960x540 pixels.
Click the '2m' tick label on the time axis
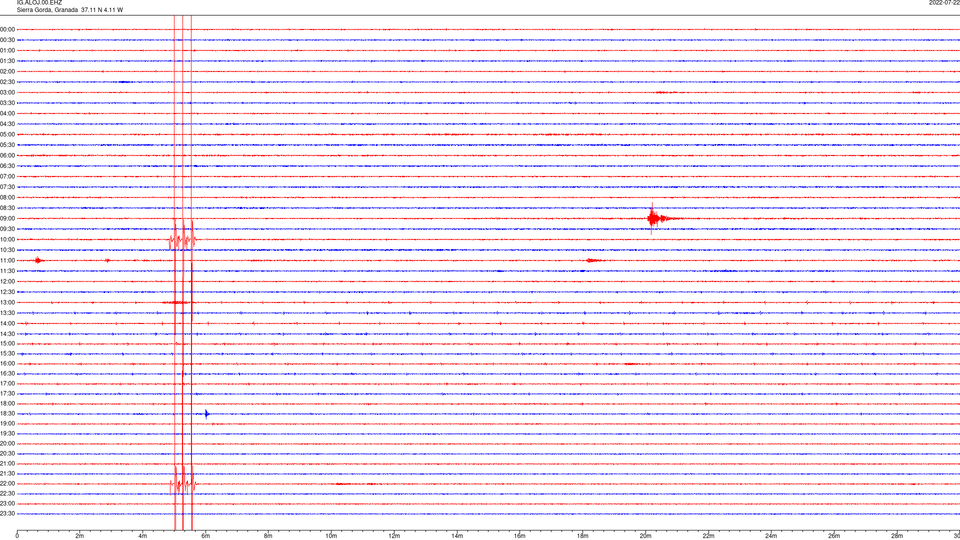coord(80,536)
